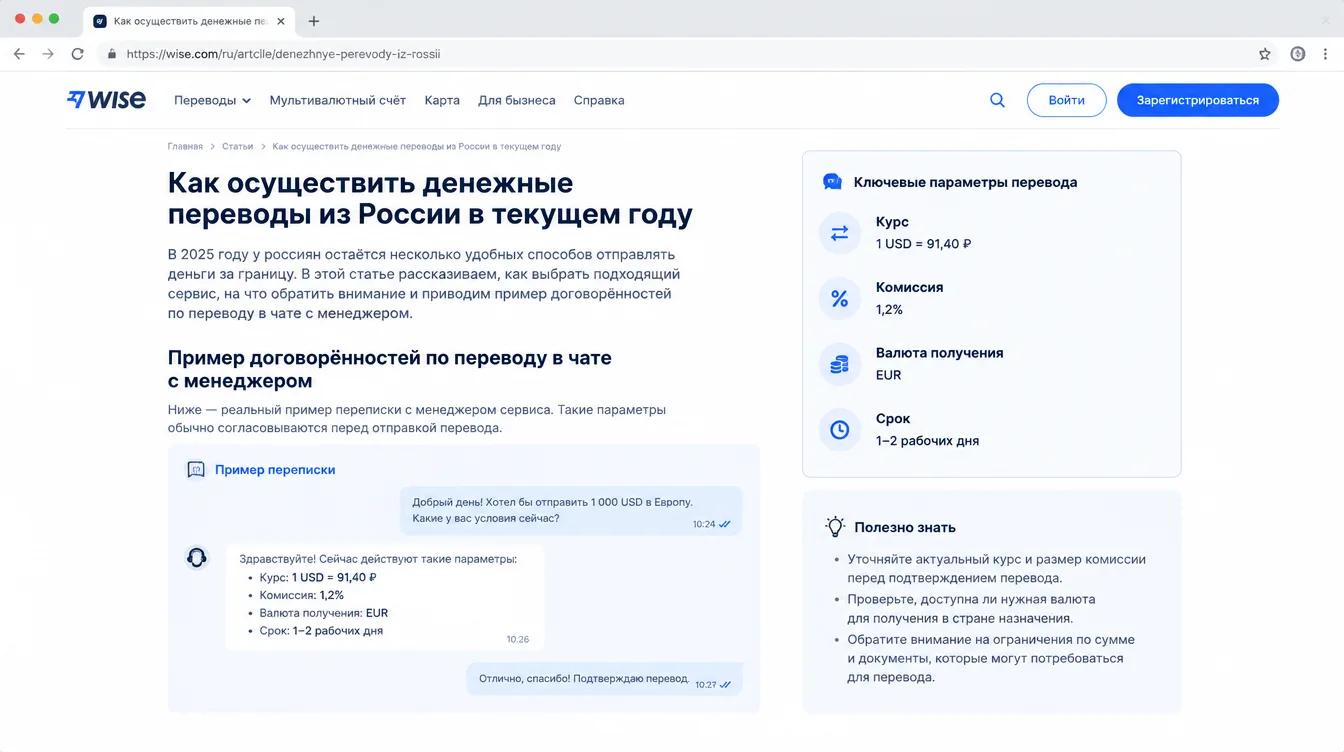
Task: Click the sidebar value "1–2 рабочих дня"
Action: tap(927, 441)
